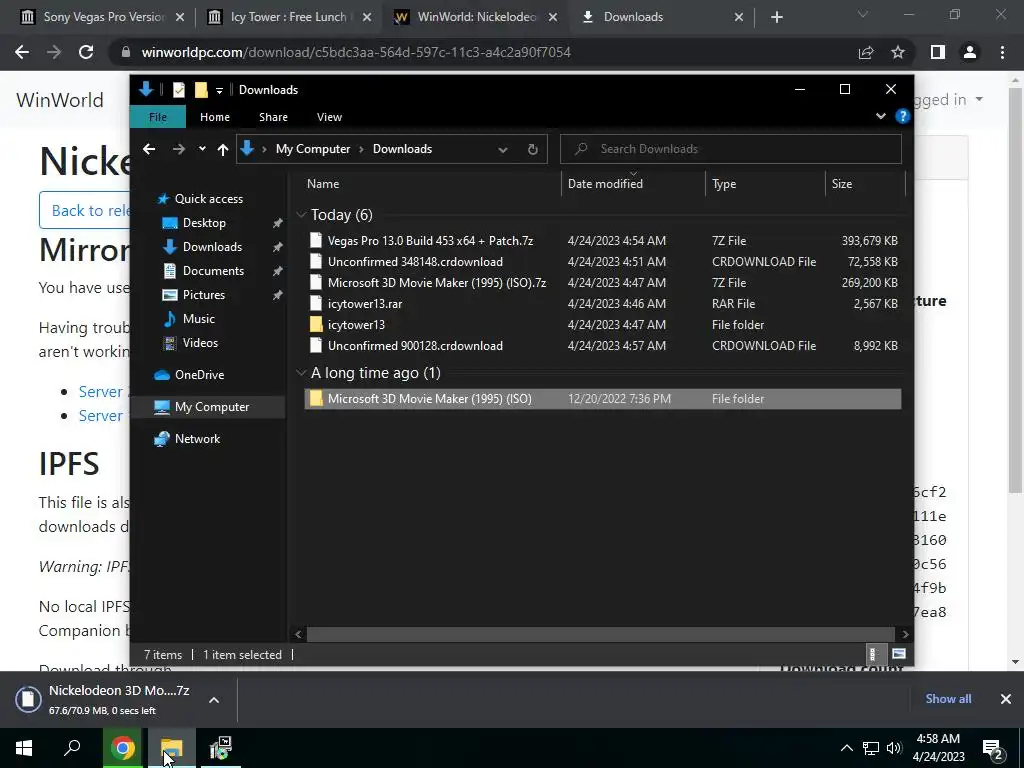
Task: Select OneDrive in navigation pane
Action: pyautogui.click(x=199, y=375)
